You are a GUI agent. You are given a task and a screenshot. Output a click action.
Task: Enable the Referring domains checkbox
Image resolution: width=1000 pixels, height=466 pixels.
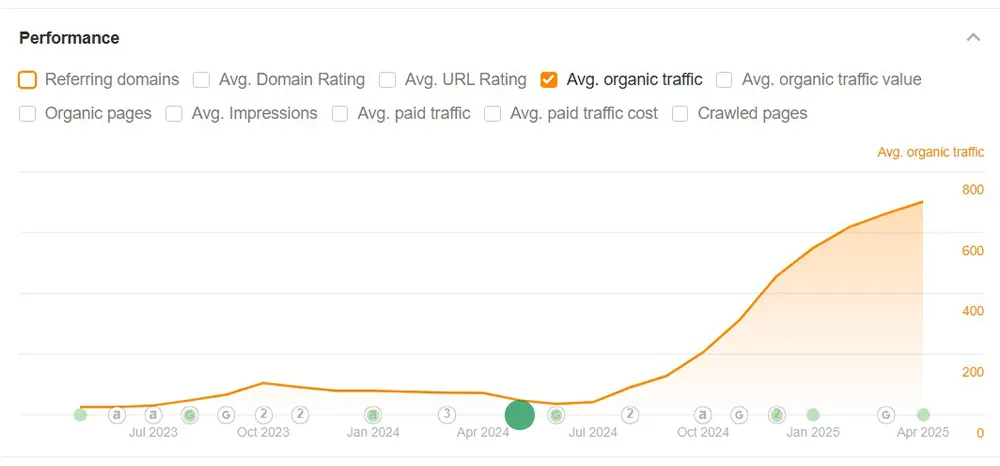[x=28, y=79]
